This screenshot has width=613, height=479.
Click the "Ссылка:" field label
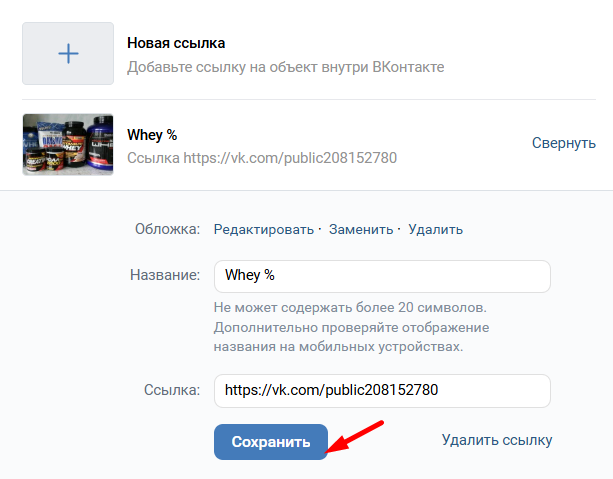click(x=173, y=390)
